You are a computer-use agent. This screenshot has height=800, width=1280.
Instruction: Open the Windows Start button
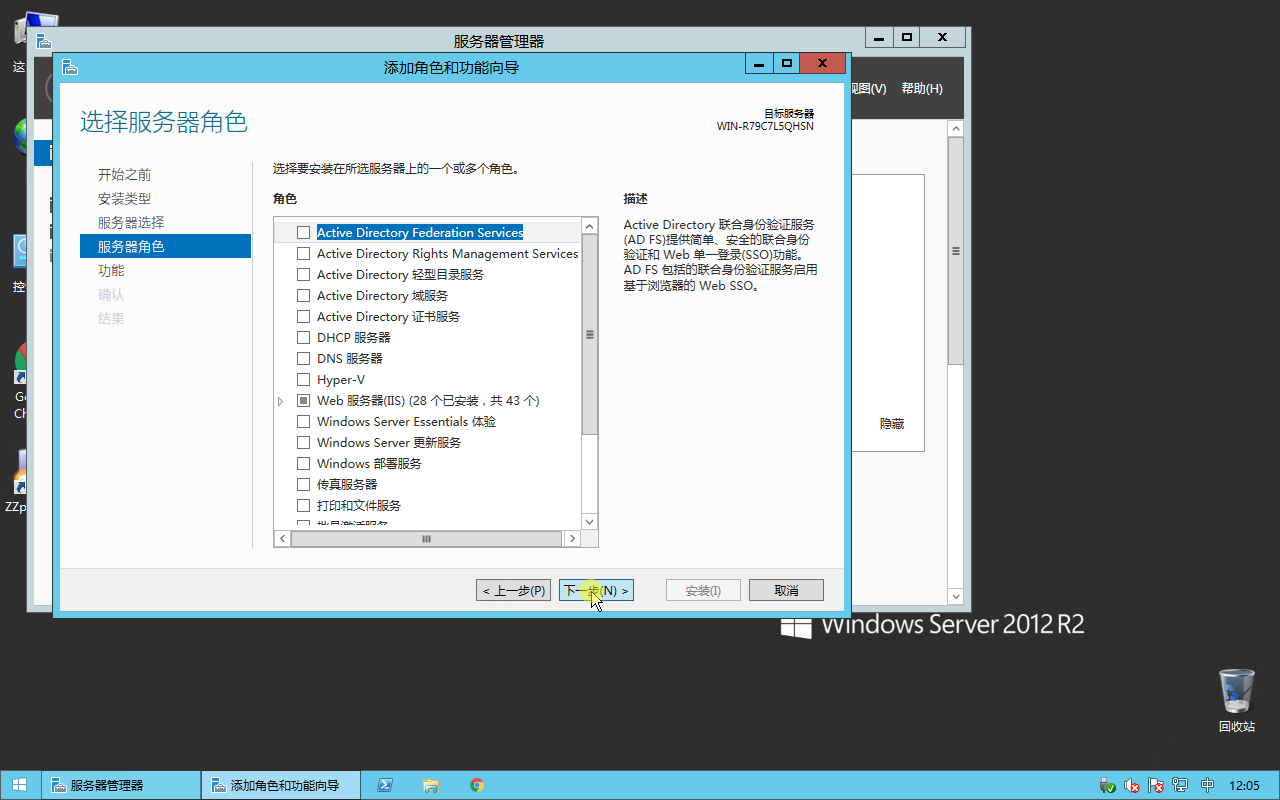point(20,785)
